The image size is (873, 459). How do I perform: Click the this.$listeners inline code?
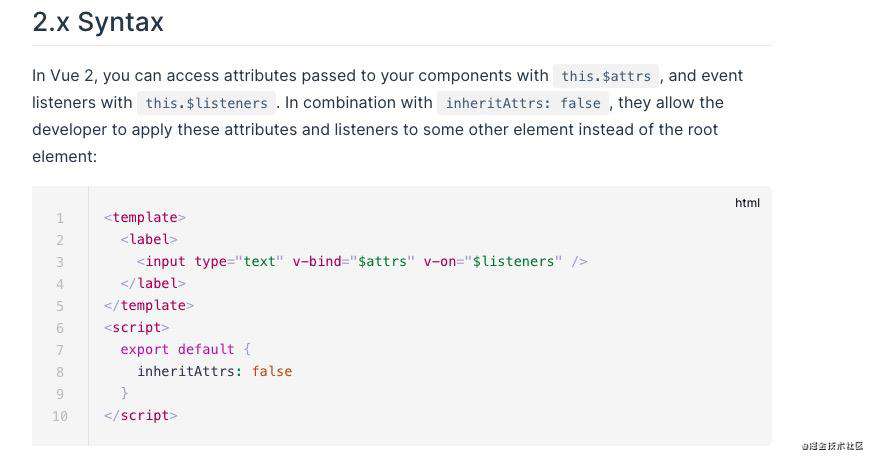(x=207, y=103)
